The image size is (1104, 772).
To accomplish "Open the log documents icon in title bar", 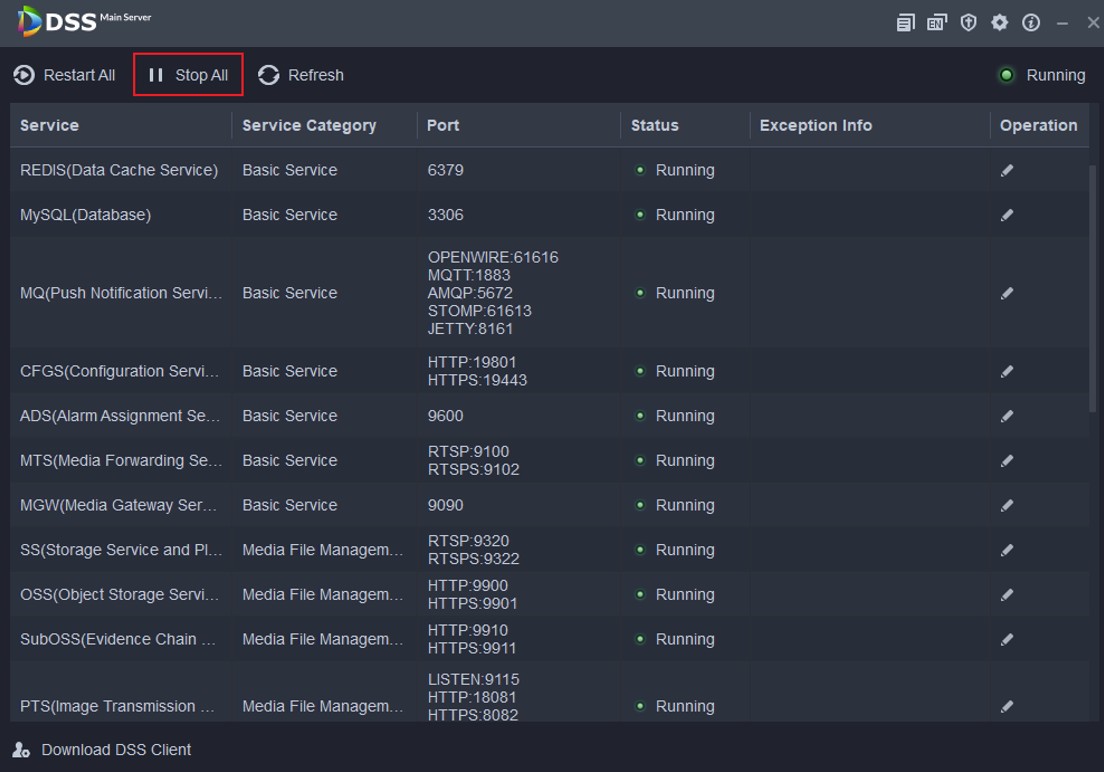I will 905,23.
